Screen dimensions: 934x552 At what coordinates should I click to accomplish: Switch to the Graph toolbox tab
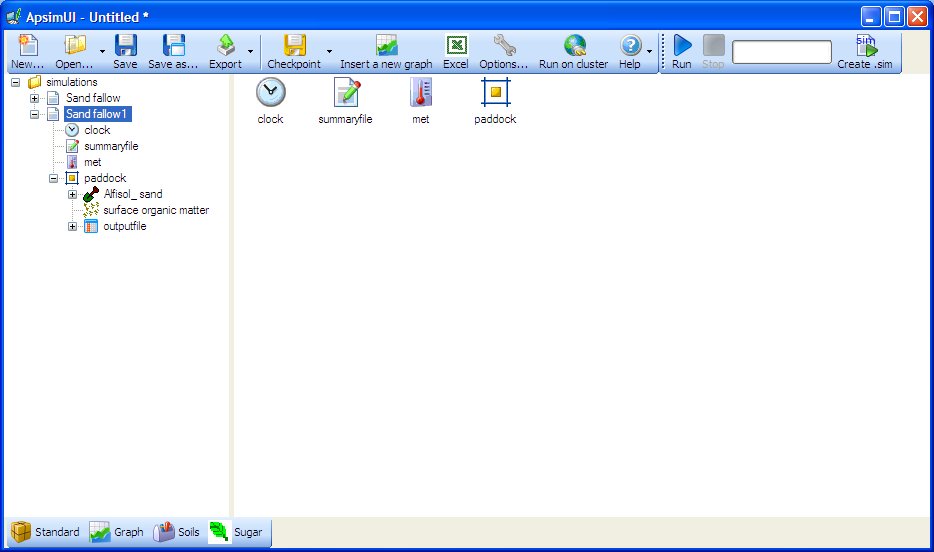point(116,532)
